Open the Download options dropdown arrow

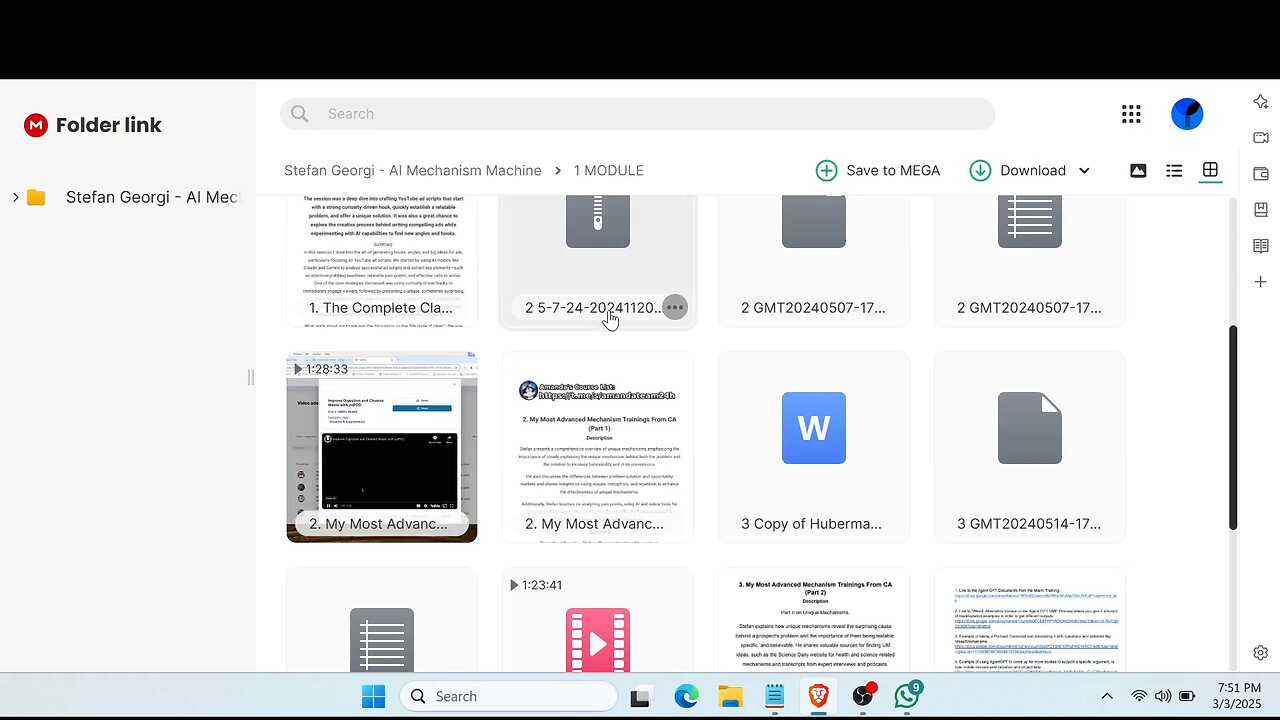[x=1084, y=171]
